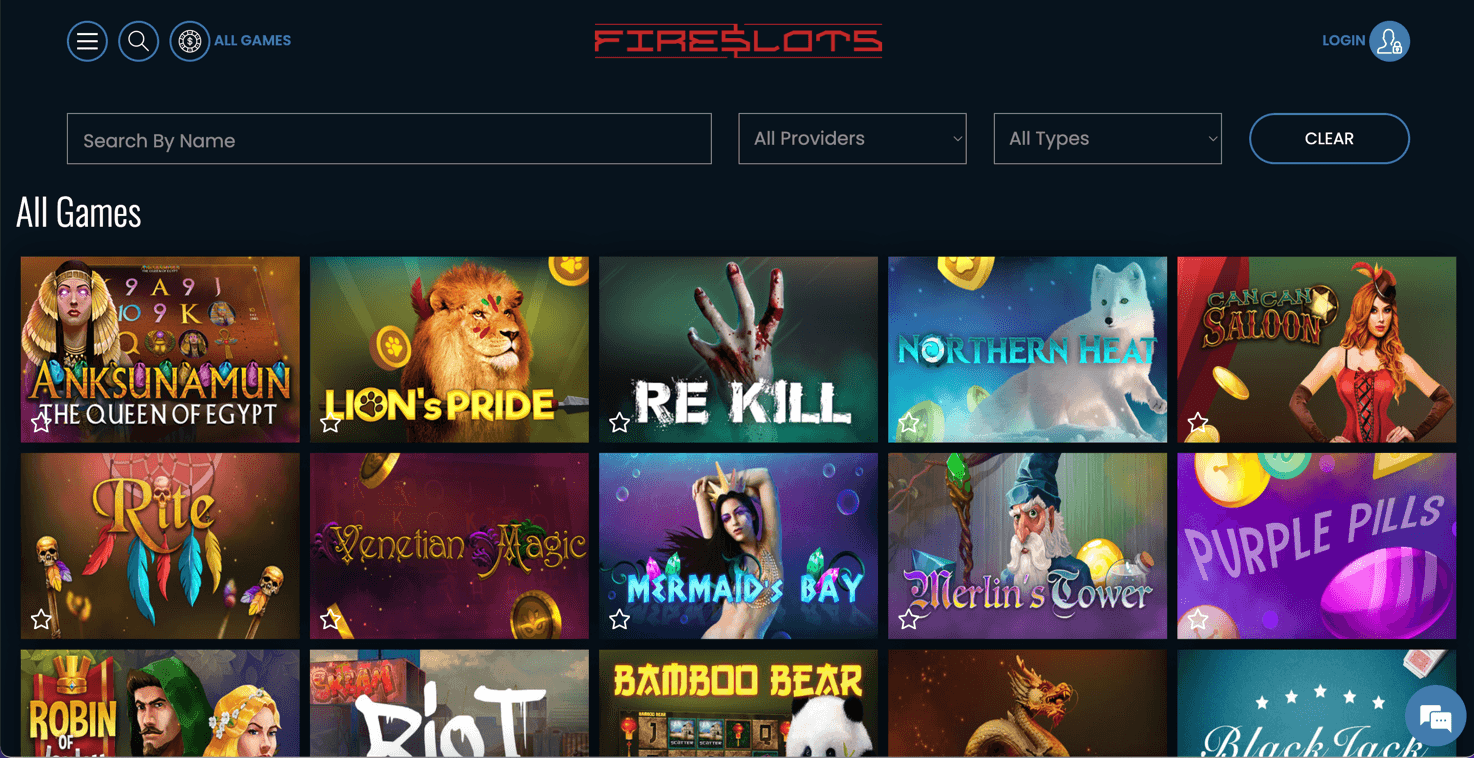The image size is (1474, 758).
Task: Expand the All Types dropdown
Action: tap(1107, 139)
